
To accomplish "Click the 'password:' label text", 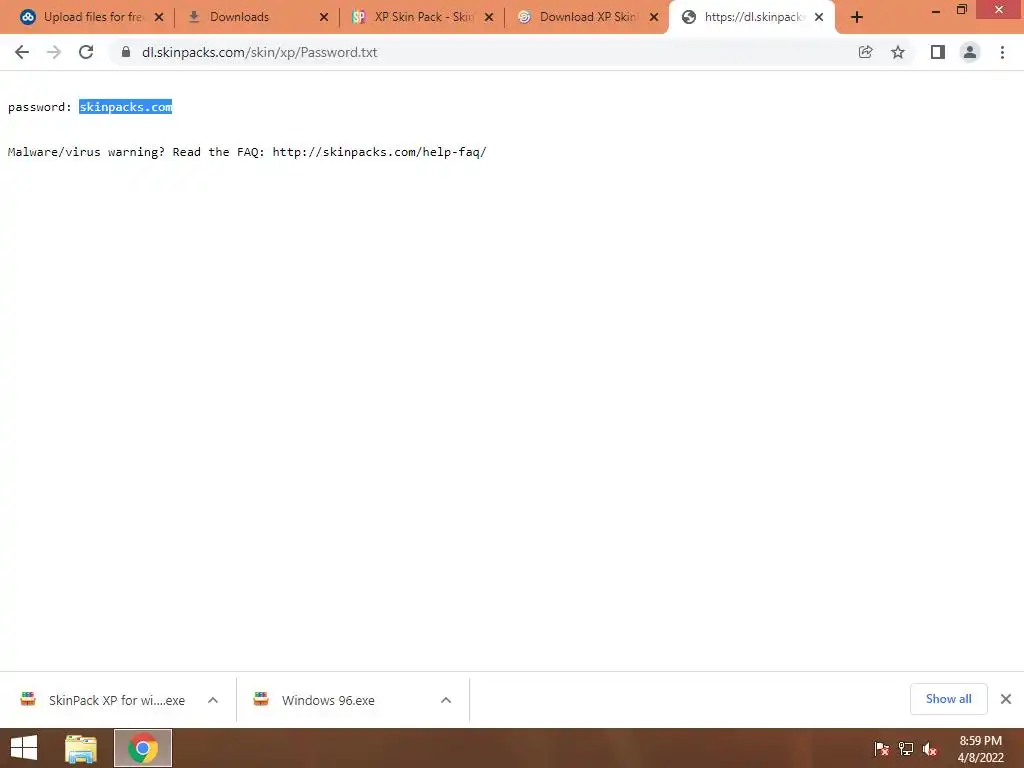I will pyautogui.click(x=40, y=107).
